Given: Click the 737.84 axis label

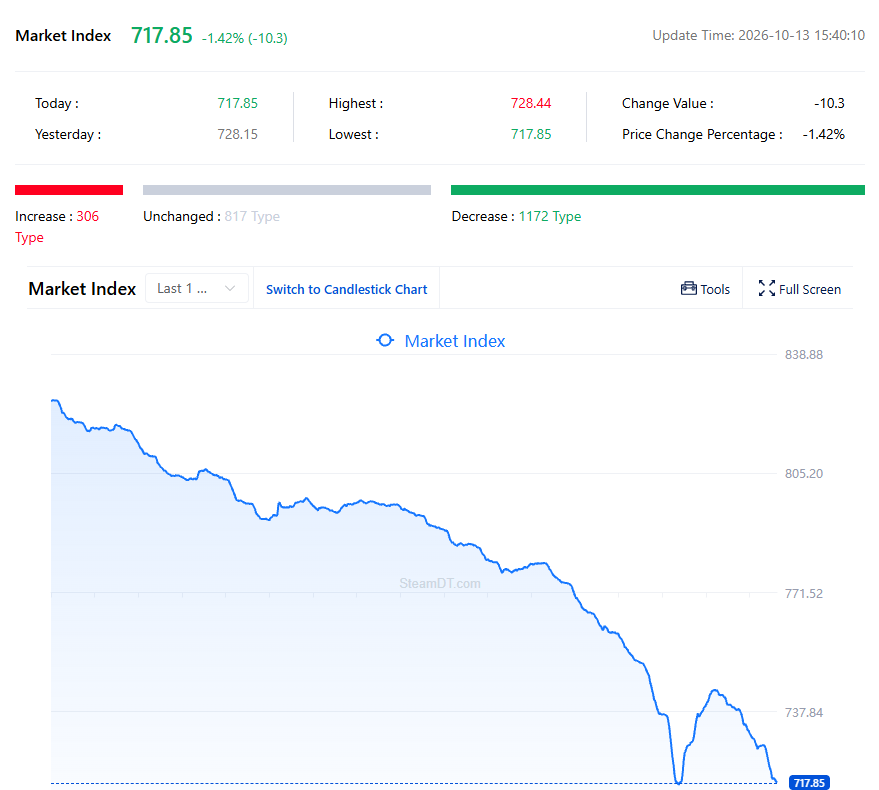Looking at the screenshot, I should (804, 713).
